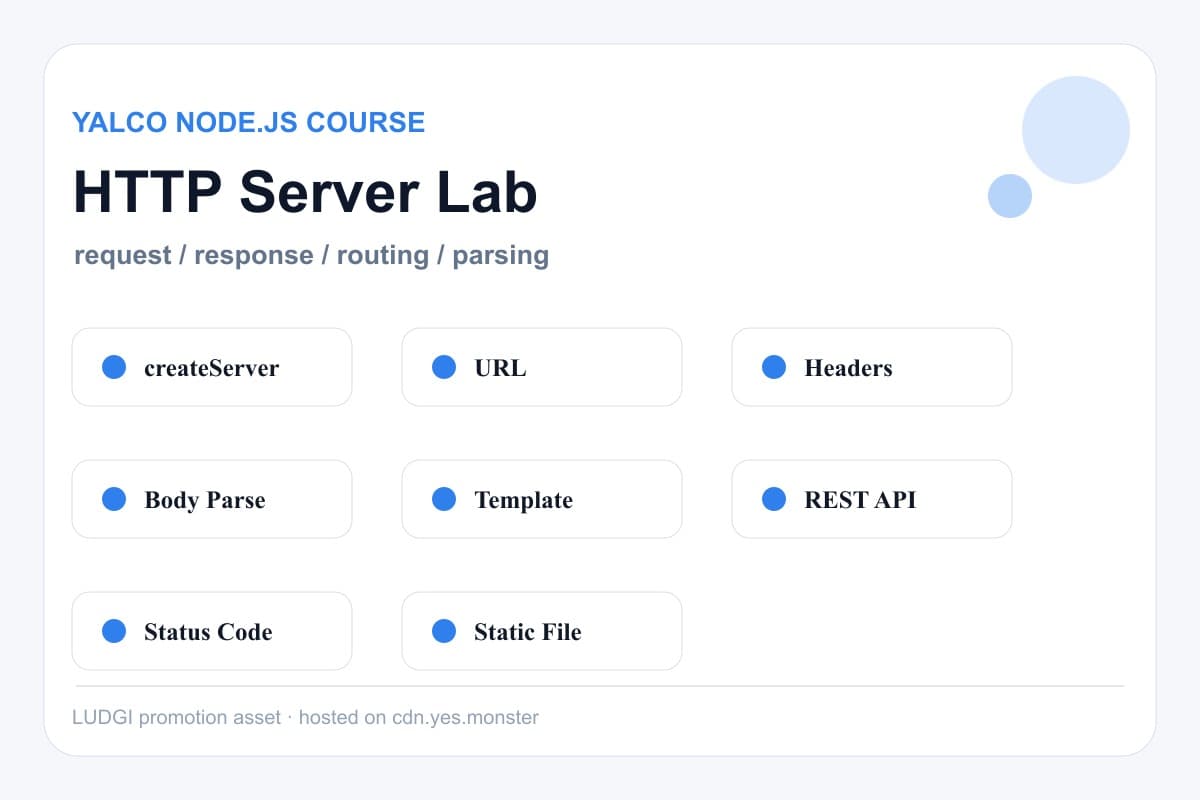Open the Static File card
Viewport: 1200px width, 800px height.
542,631
